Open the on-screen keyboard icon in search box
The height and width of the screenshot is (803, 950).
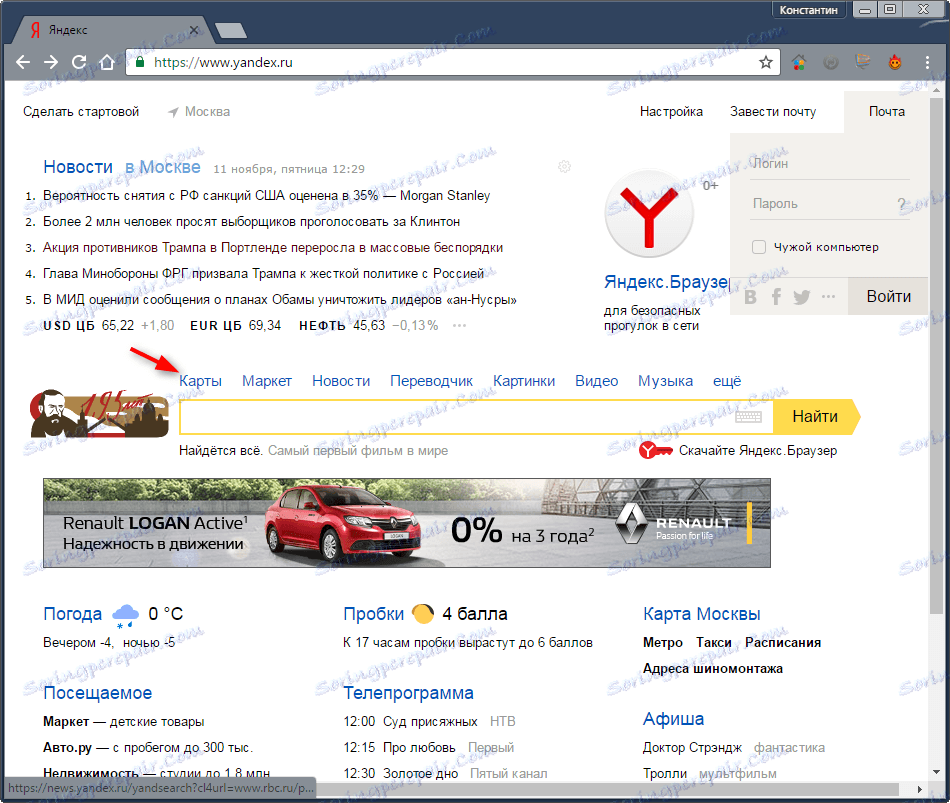(x=748, y=416)
